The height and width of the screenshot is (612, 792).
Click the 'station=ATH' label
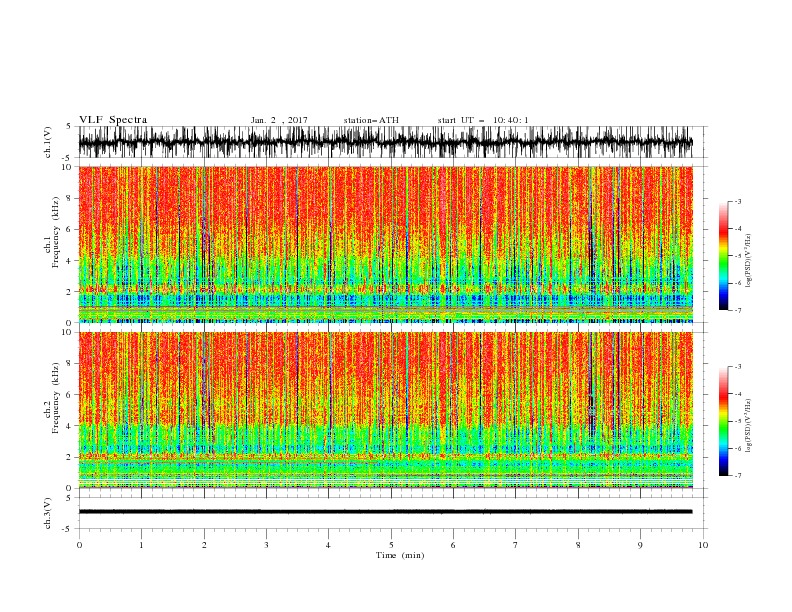(371, 120)
